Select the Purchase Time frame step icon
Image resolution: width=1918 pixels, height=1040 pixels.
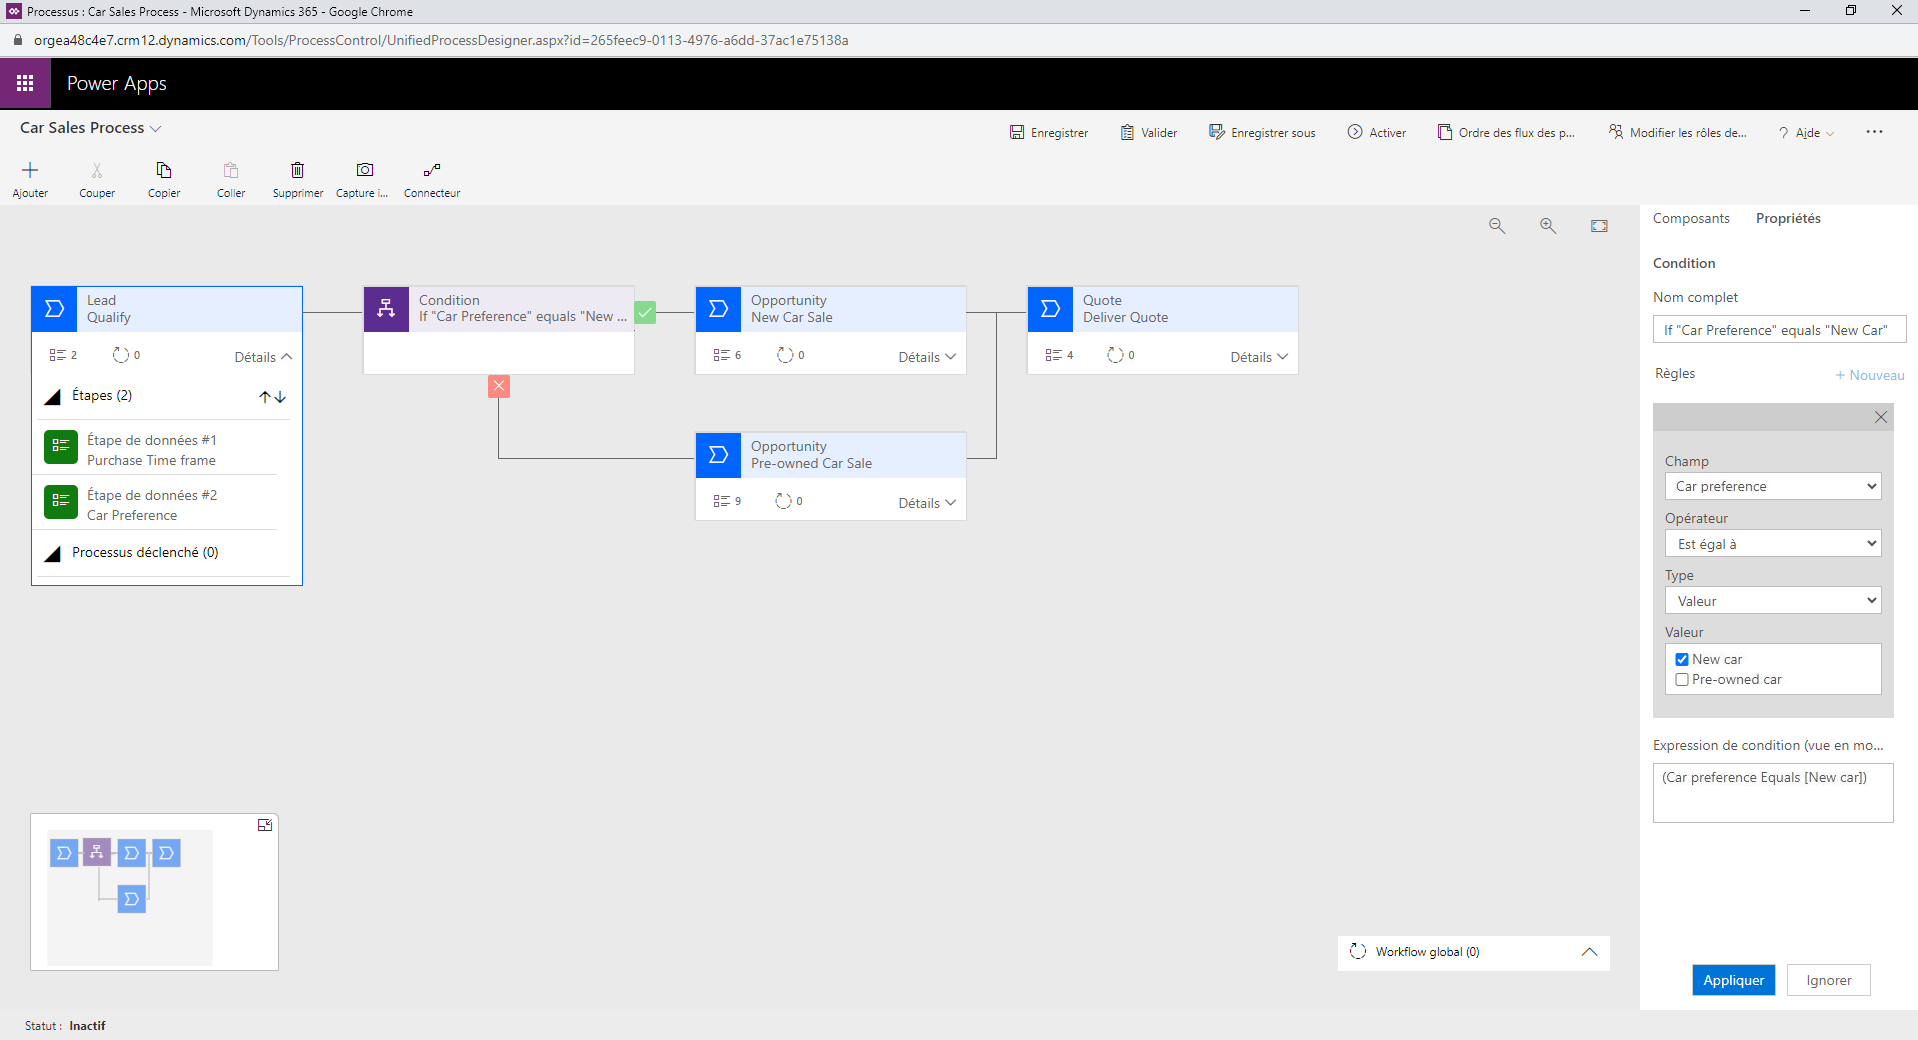click(x=61, y=446)
